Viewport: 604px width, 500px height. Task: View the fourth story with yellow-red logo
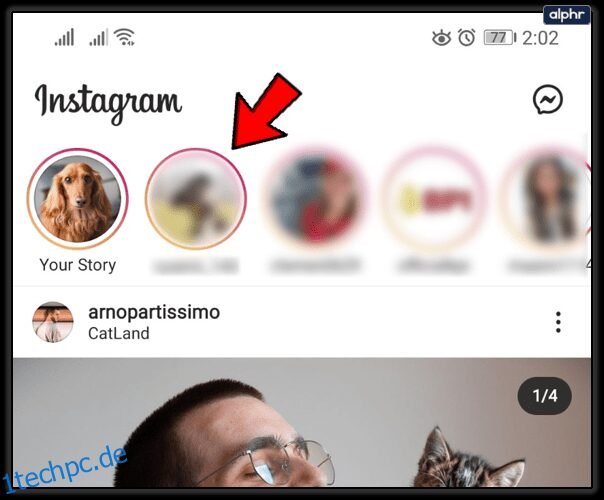435,199
